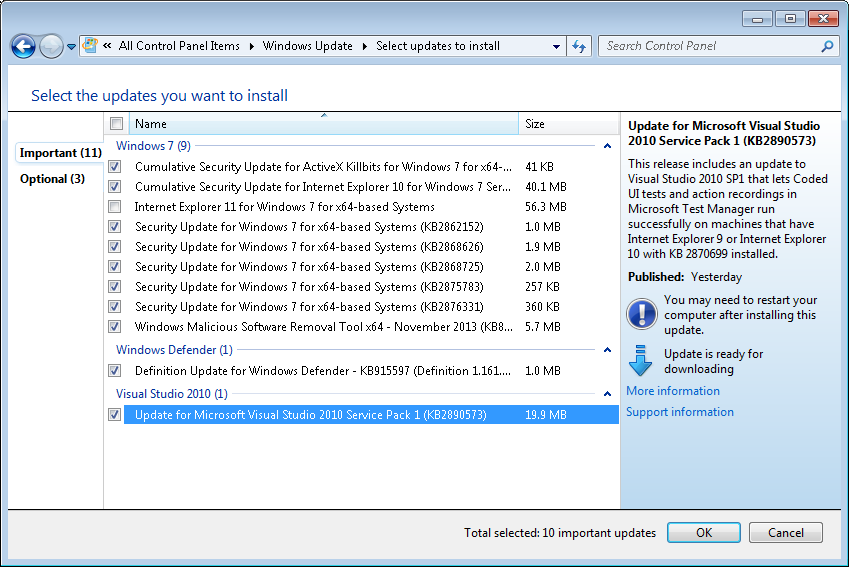The width and height of the screenshot is (849, 567).
Task: Select the KB2876331 security update row
Action: [371, 307]
